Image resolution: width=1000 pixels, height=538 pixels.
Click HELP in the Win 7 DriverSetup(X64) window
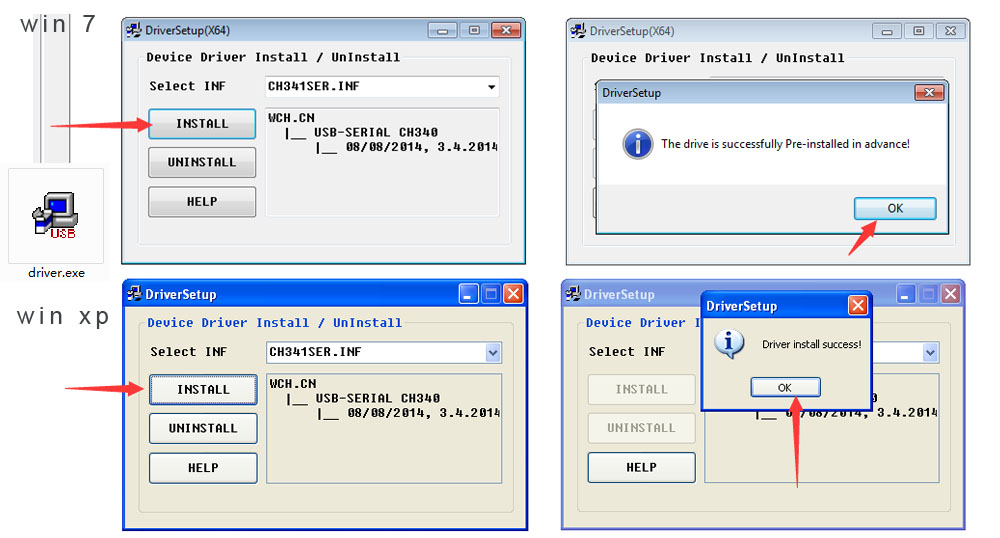[x=202, y=202]
